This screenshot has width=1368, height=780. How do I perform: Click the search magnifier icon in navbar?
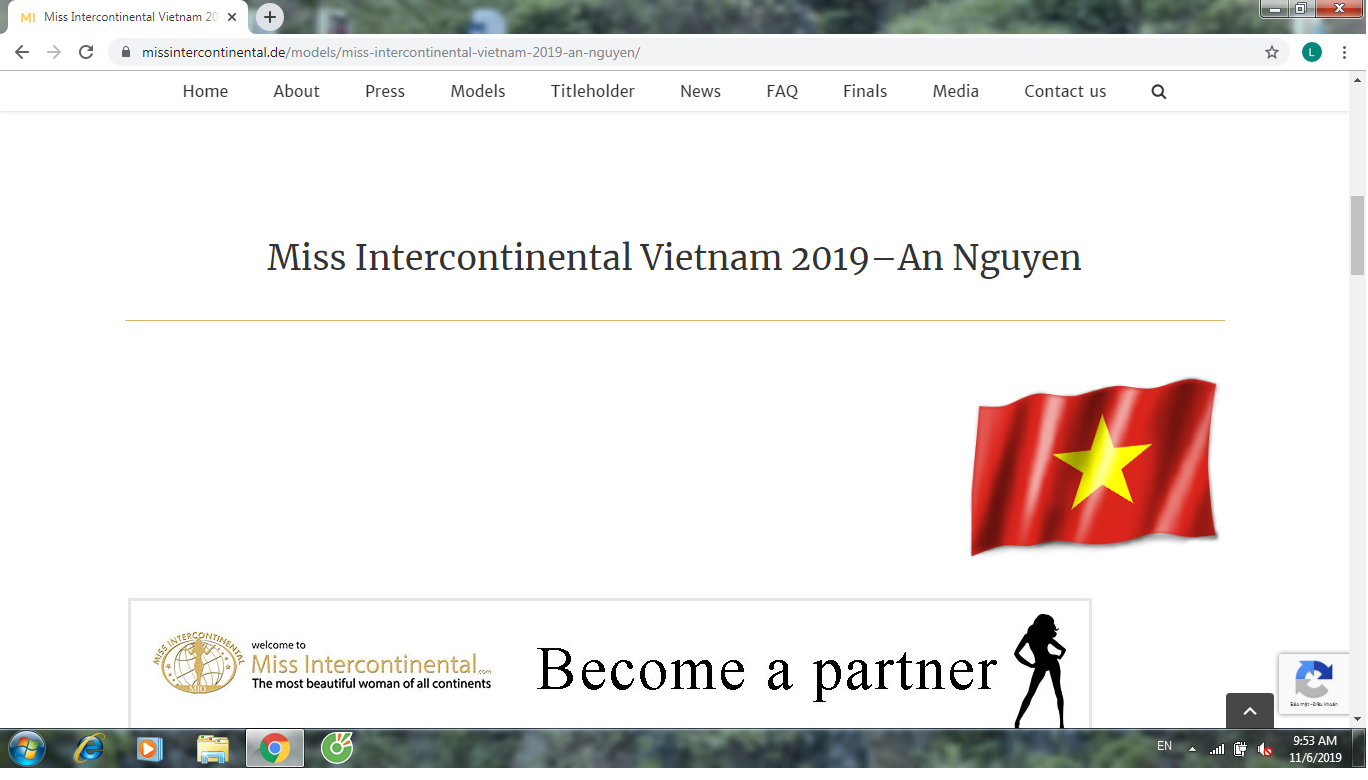pos(1159,91)
